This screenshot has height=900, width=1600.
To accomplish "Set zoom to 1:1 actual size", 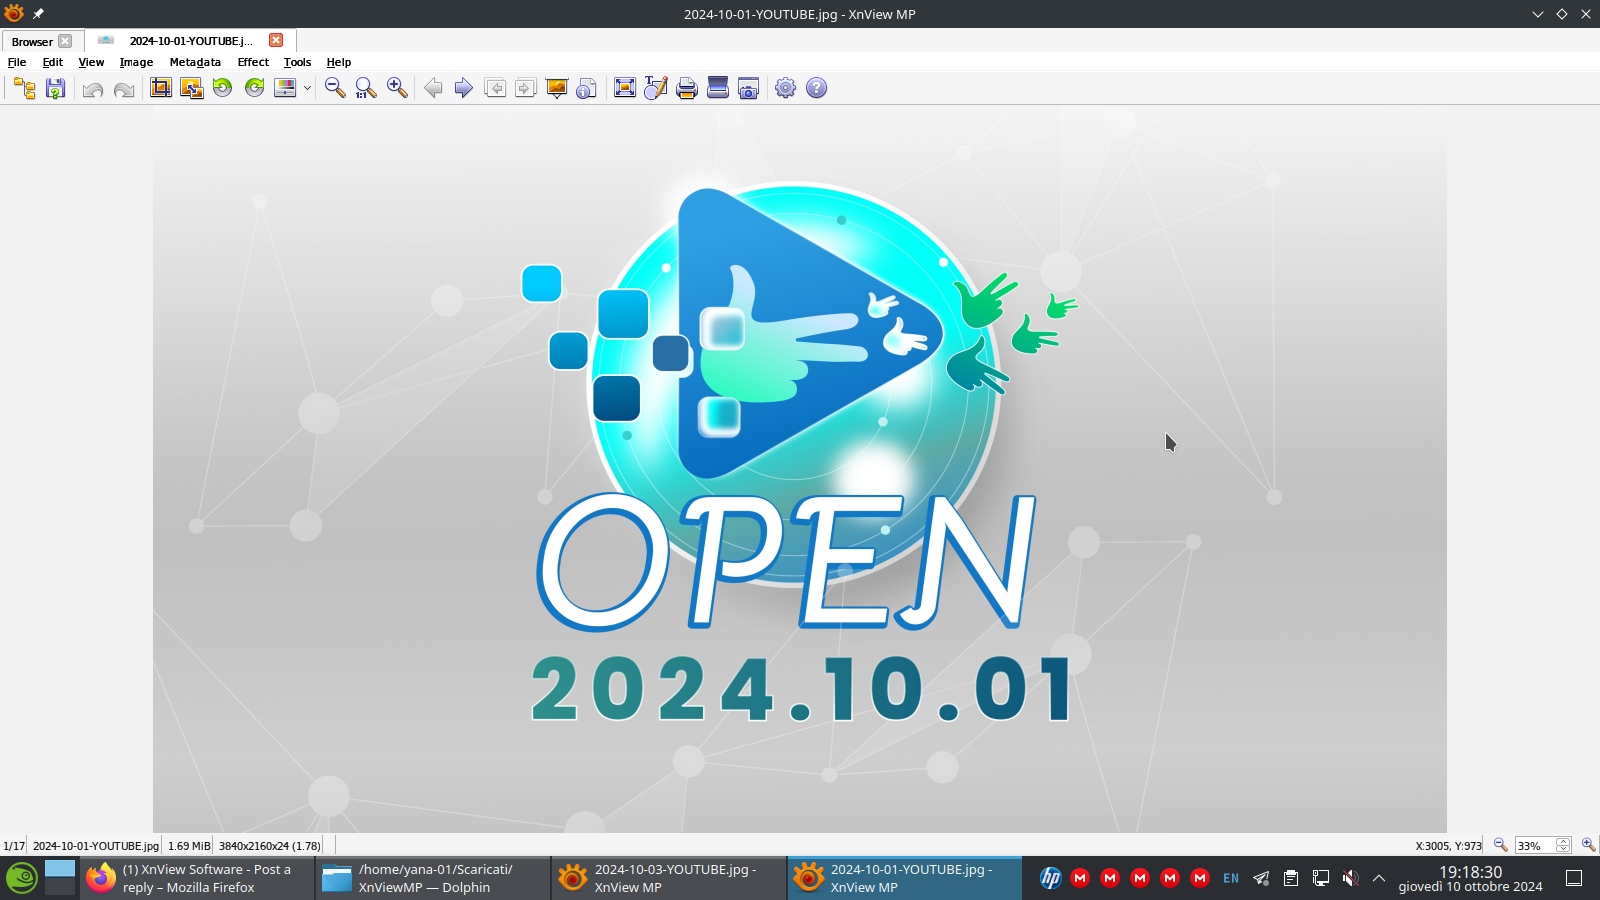I will coord(366,88).
